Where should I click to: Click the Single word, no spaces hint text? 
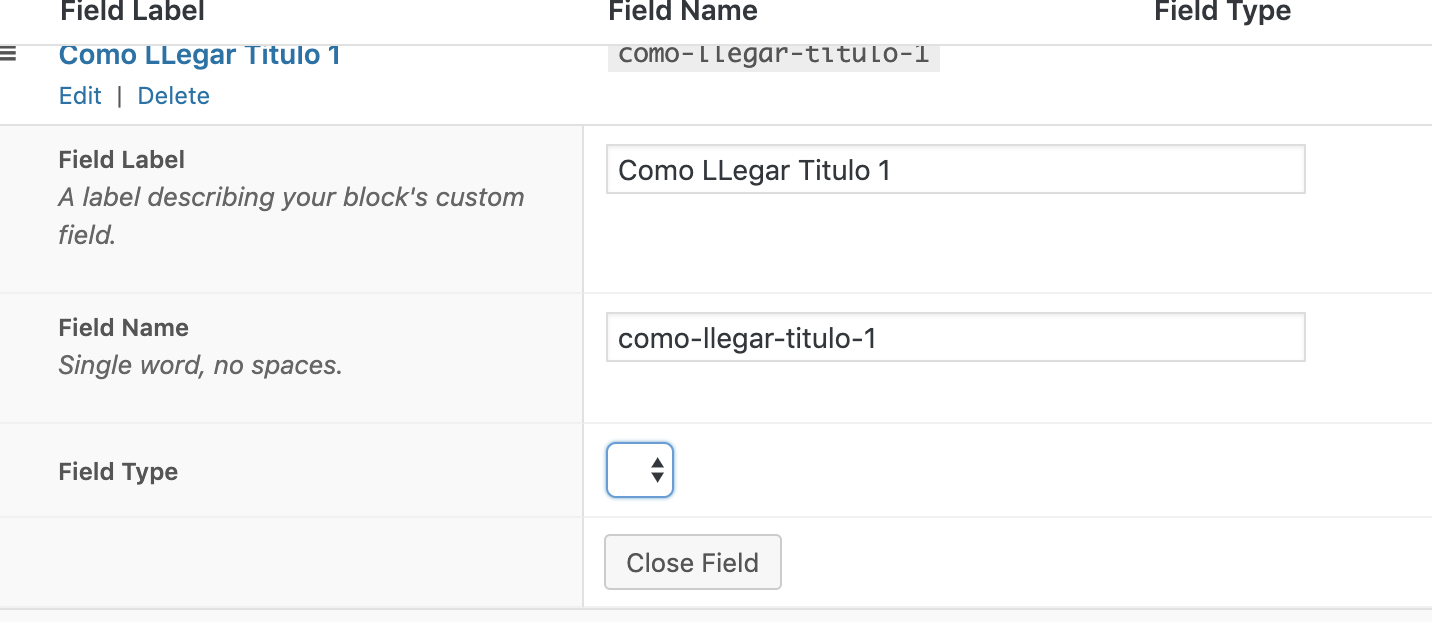click(201, 365)
